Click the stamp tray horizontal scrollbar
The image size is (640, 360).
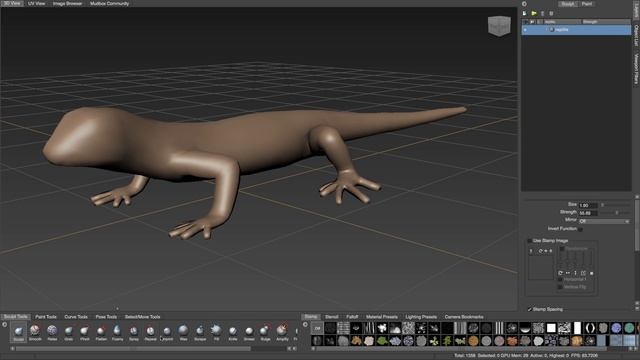pos(461,349)
